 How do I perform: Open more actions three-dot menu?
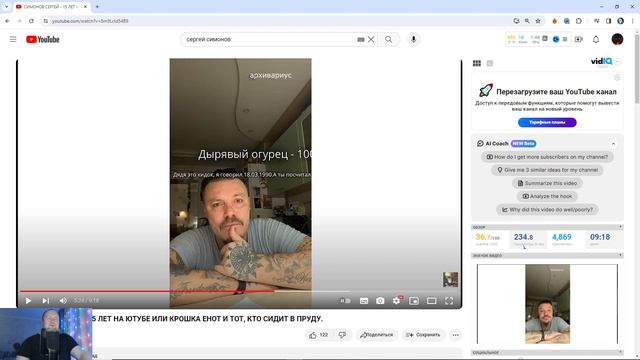point(456,335)
